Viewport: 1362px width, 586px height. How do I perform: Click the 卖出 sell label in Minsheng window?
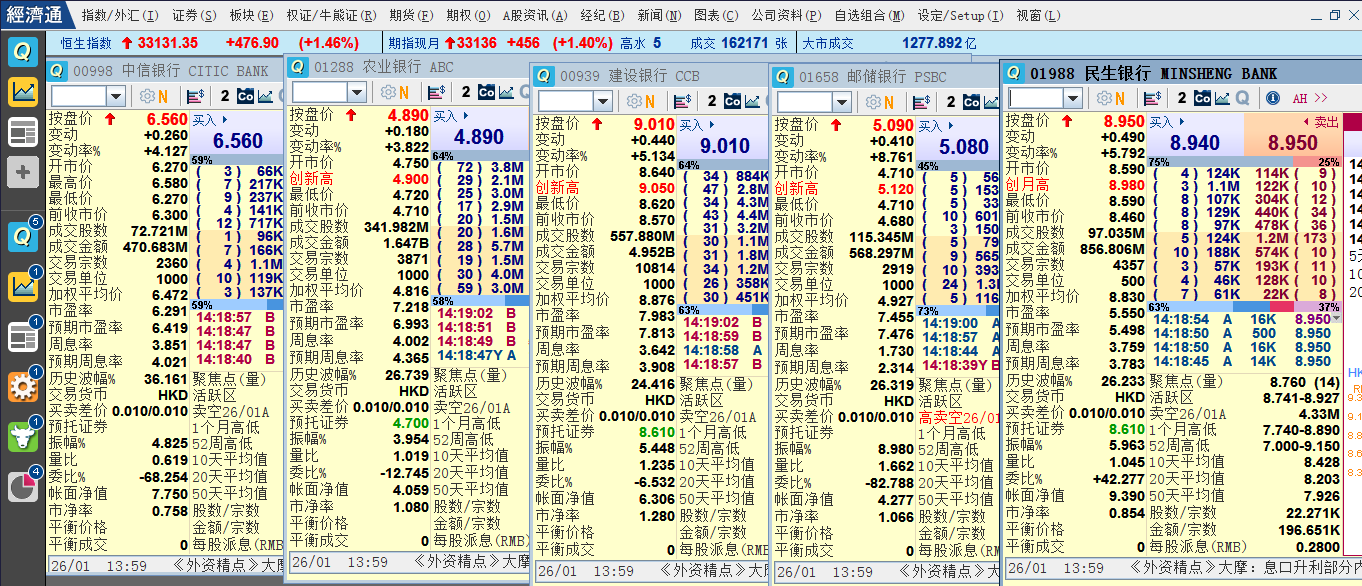click(1325, 122)
